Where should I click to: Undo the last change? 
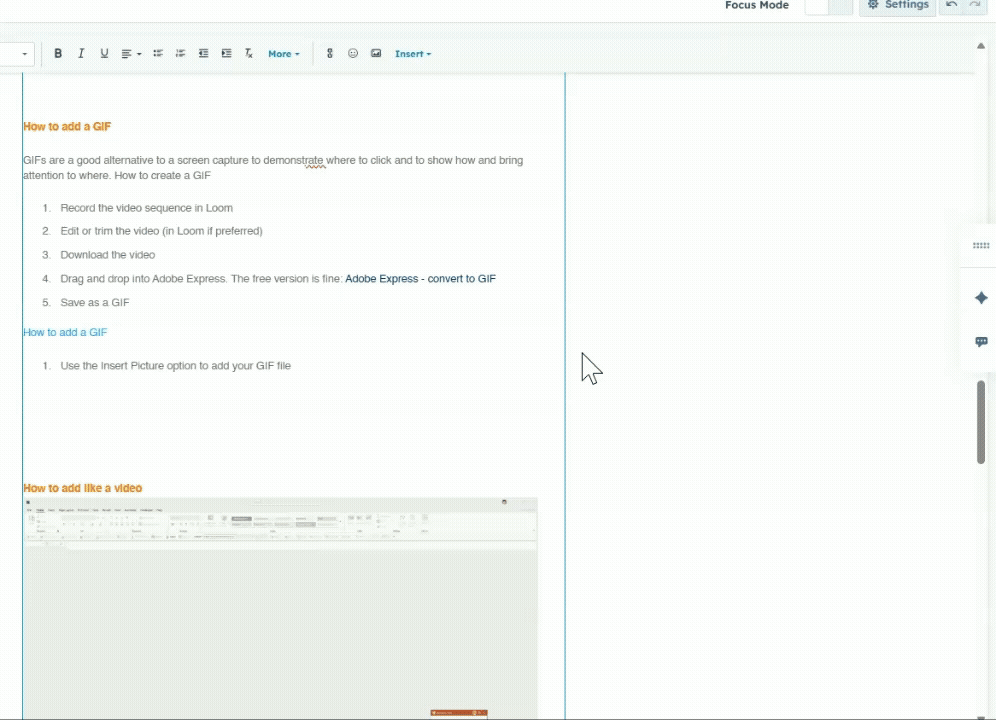click(951, 5)
